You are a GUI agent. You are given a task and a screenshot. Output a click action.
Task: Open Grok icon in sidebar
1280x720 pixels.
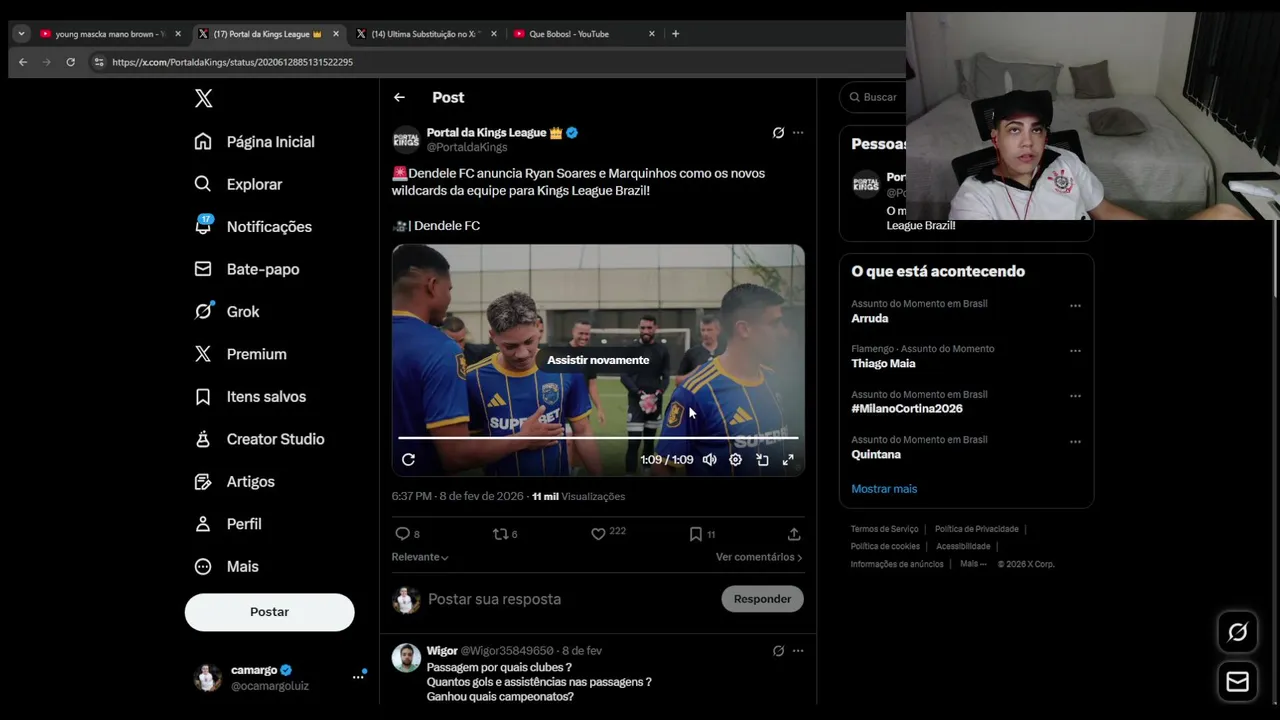pos(203,311)
